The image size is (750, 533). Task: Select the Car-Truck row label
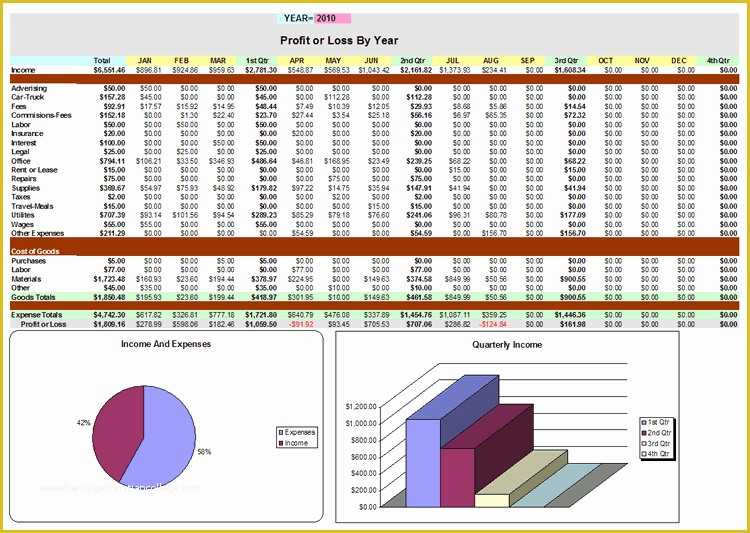coord(28,97)
